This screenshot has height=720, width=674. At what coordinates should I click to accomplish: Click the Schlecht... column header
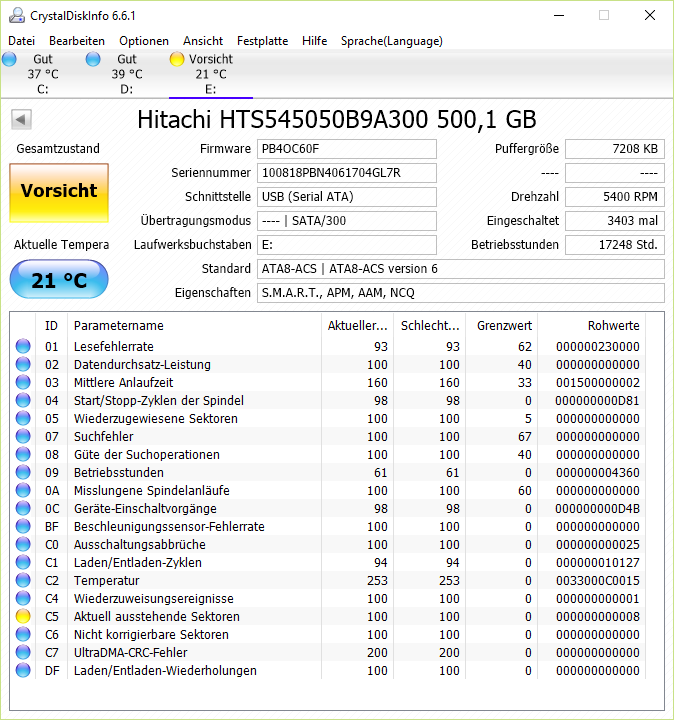429,326
